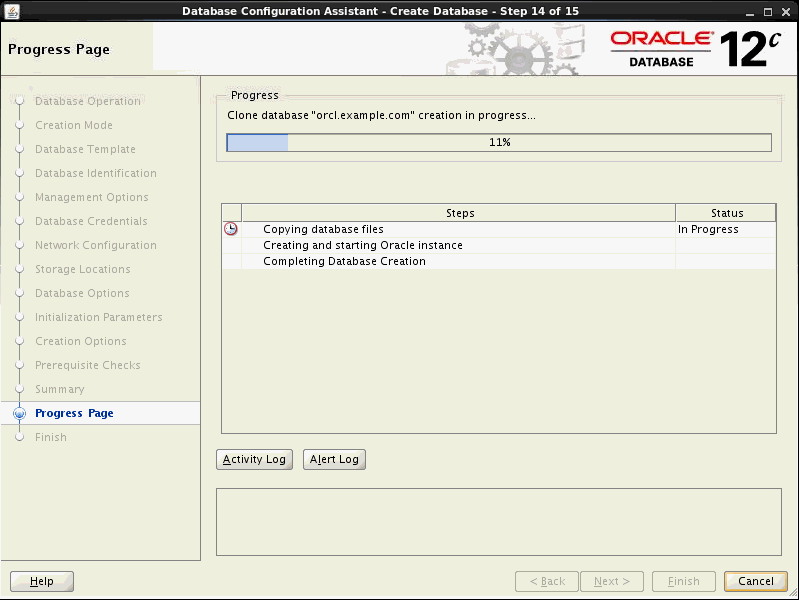Click the disabled Next button

click(x=612, y=581)
